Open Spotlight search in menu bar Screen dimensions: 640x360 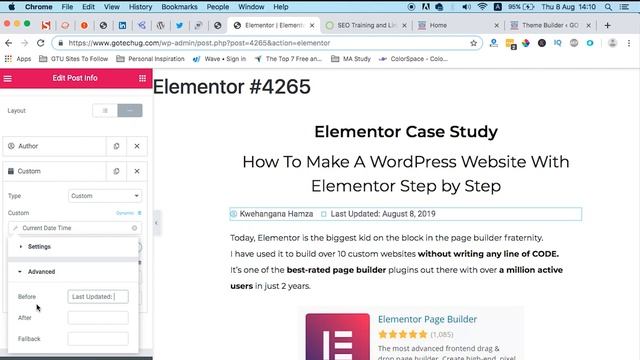608,7
